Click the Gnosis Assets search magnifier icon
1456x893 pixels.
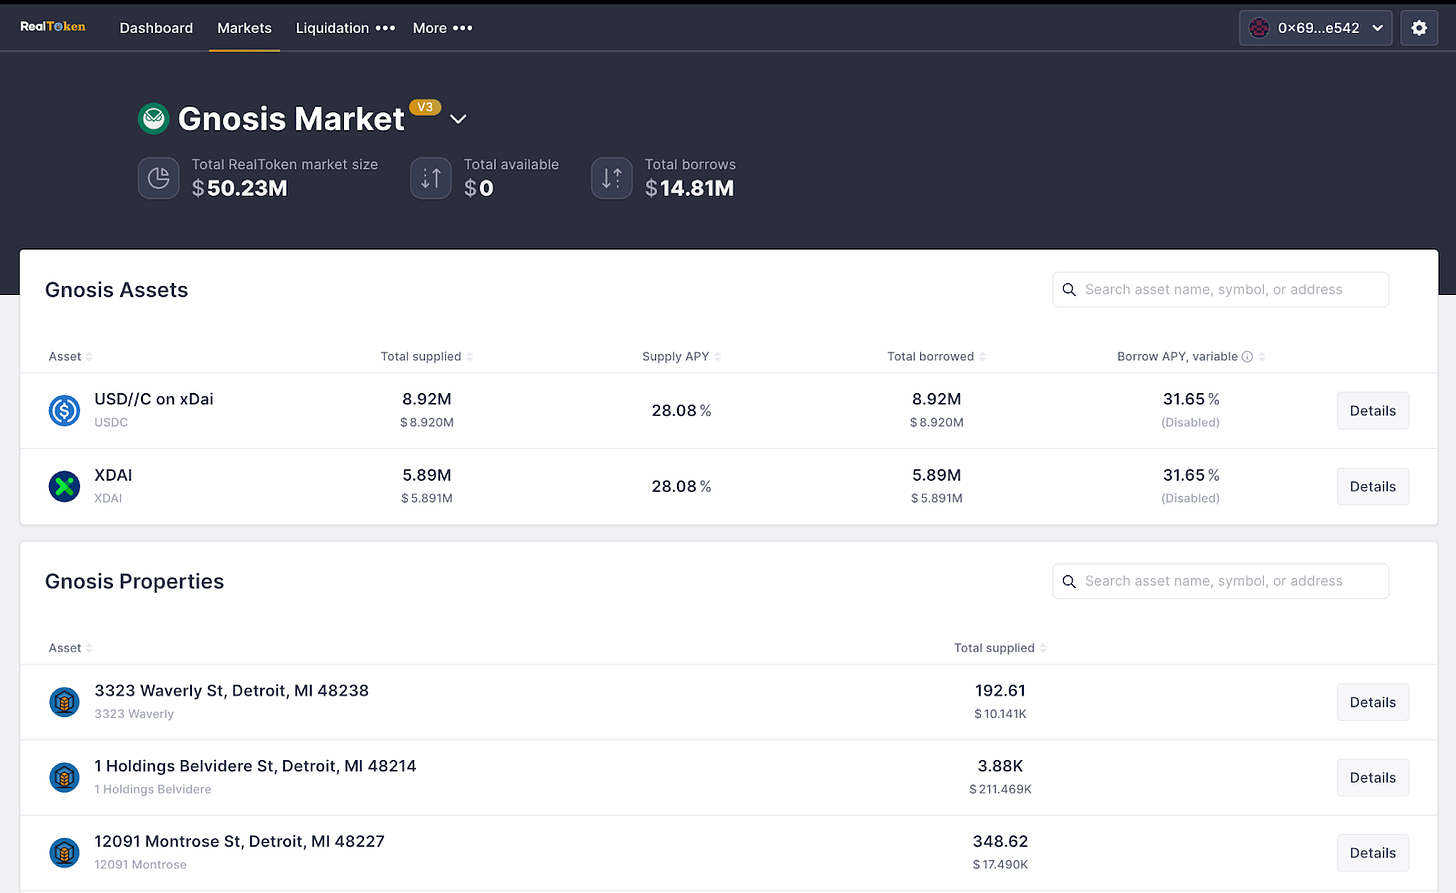point(1069,290)
